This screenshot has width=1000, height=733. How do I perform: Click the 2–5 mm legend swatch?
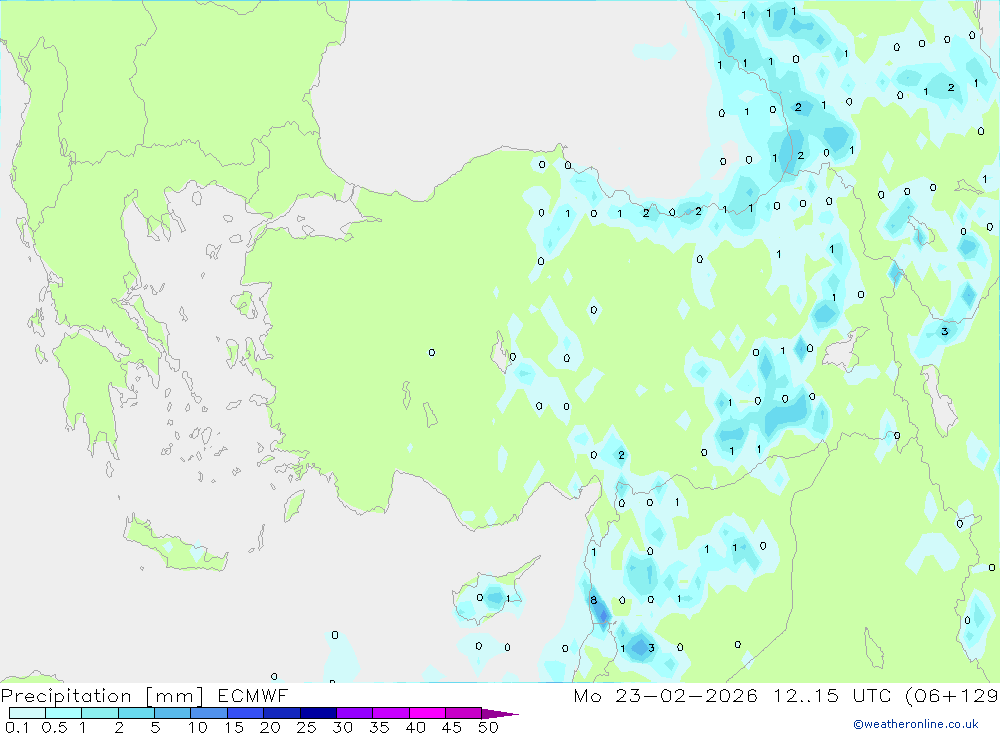point(136,713)
